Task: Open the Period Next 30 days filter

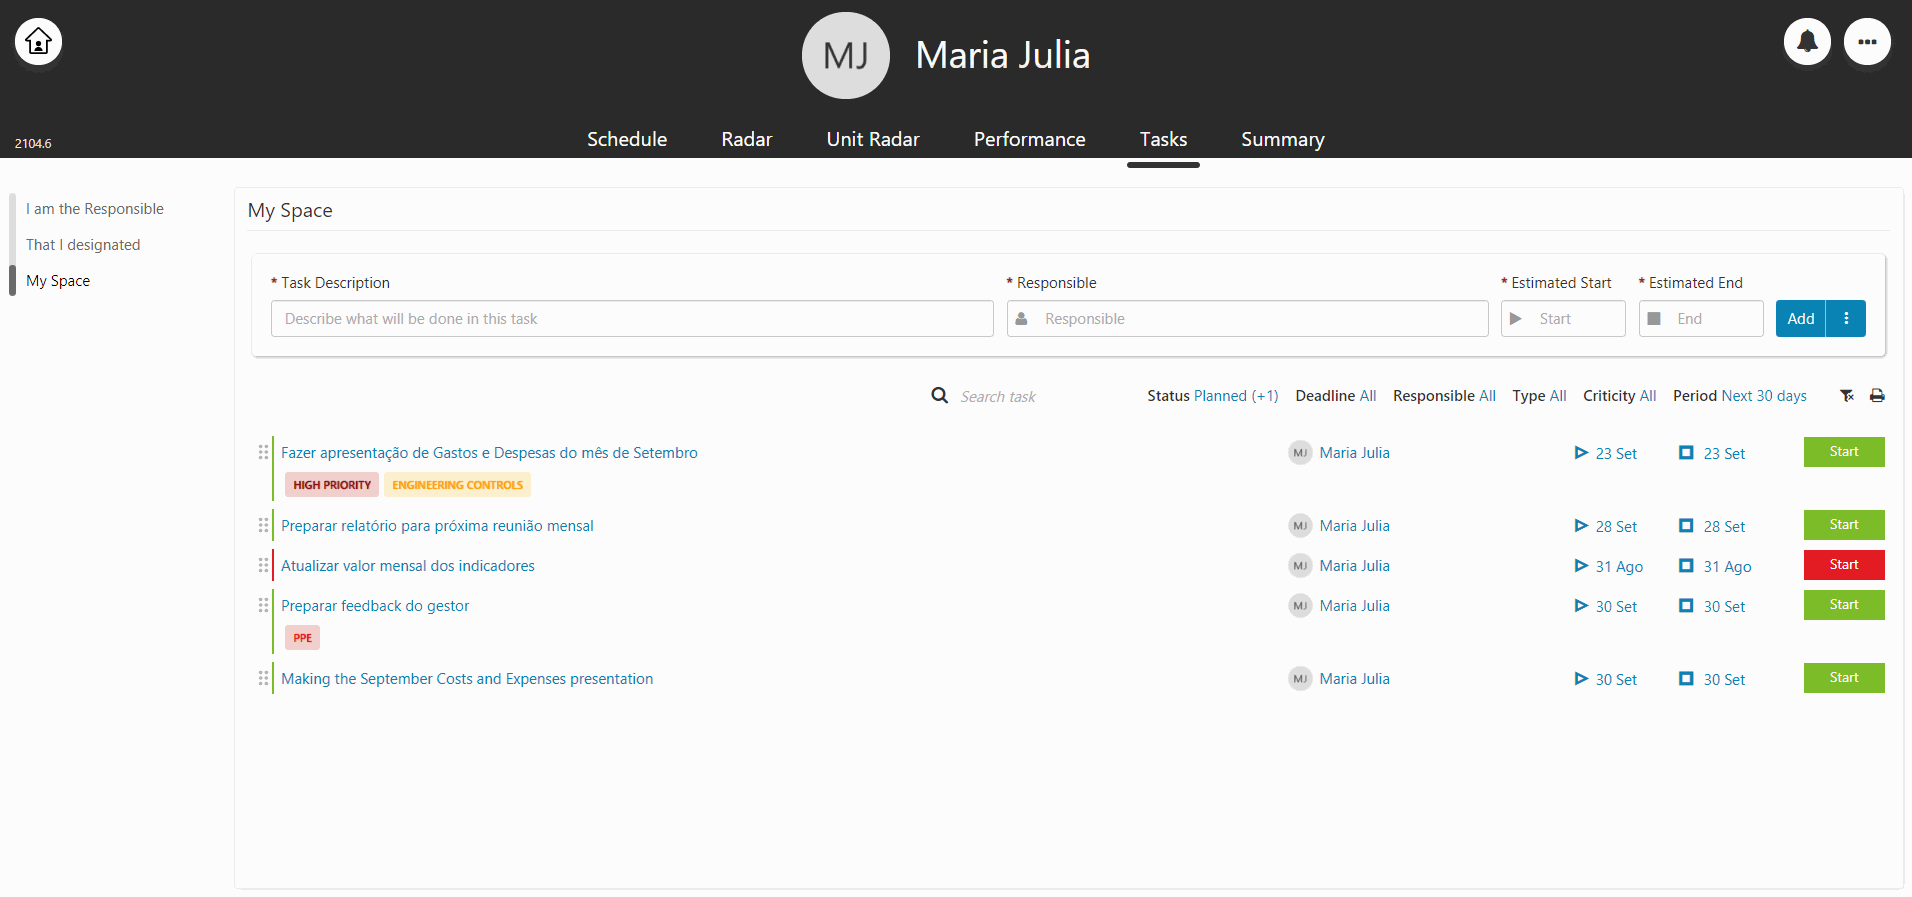Action: click(x=1739, y=396)
